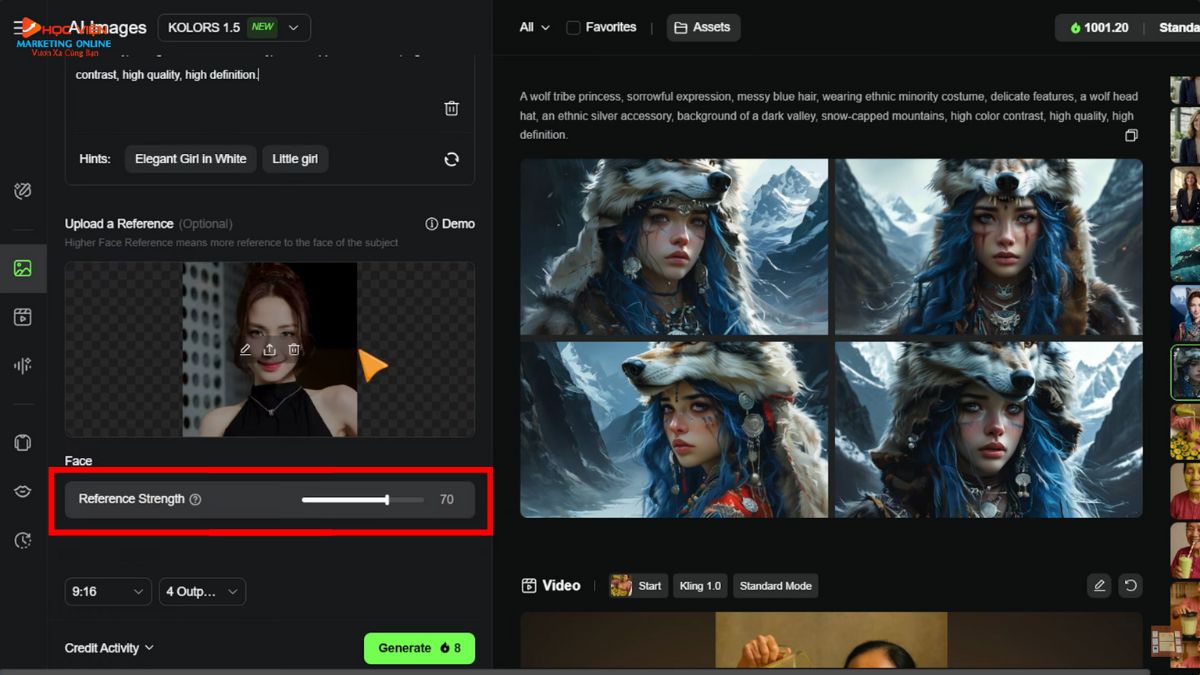This screenshot has height=675, width=1200.
Task: Open the lip sync sidebar icon
Action: (x=23, y=491)
